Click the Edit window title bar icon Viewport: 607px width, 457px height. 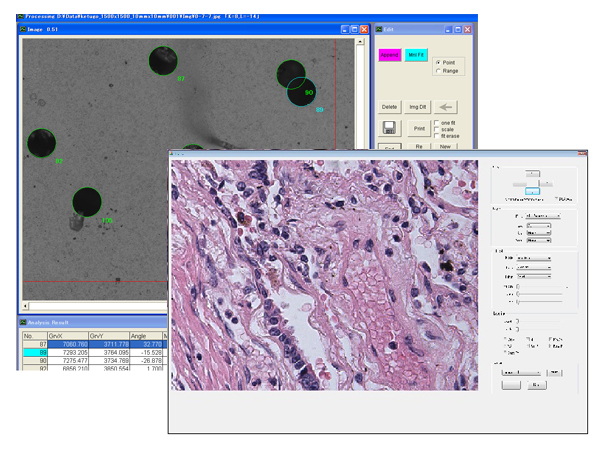coord(379,29)
